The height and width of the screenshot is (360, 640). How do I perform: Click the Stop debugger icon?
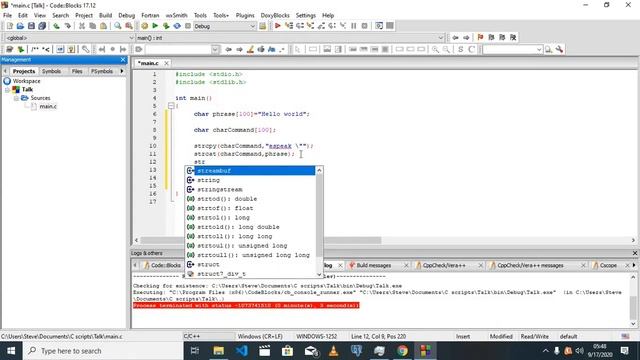pyautogui.click(x=364, y=26)
